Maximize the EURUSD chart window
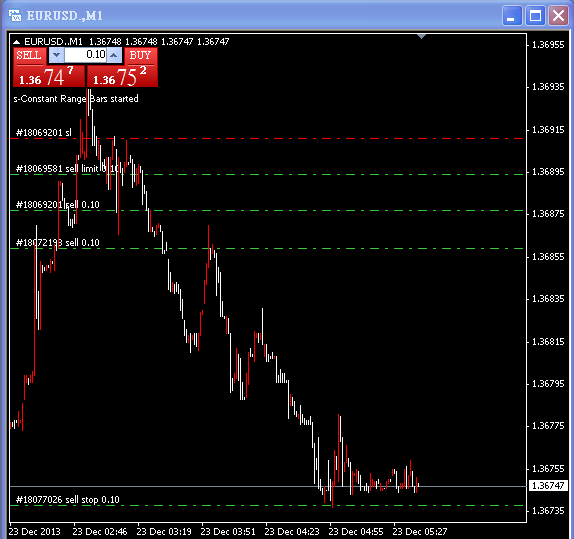 point(535,16)
